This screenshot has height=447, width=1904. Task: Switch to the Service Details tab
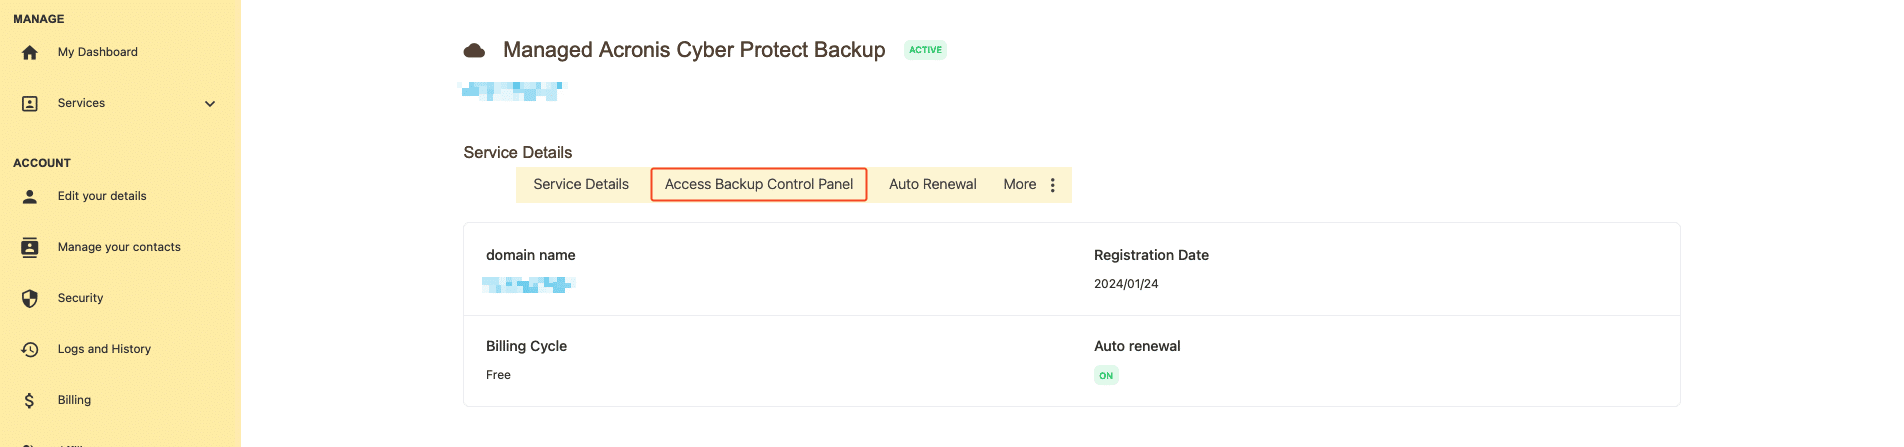tap(581, 184)
